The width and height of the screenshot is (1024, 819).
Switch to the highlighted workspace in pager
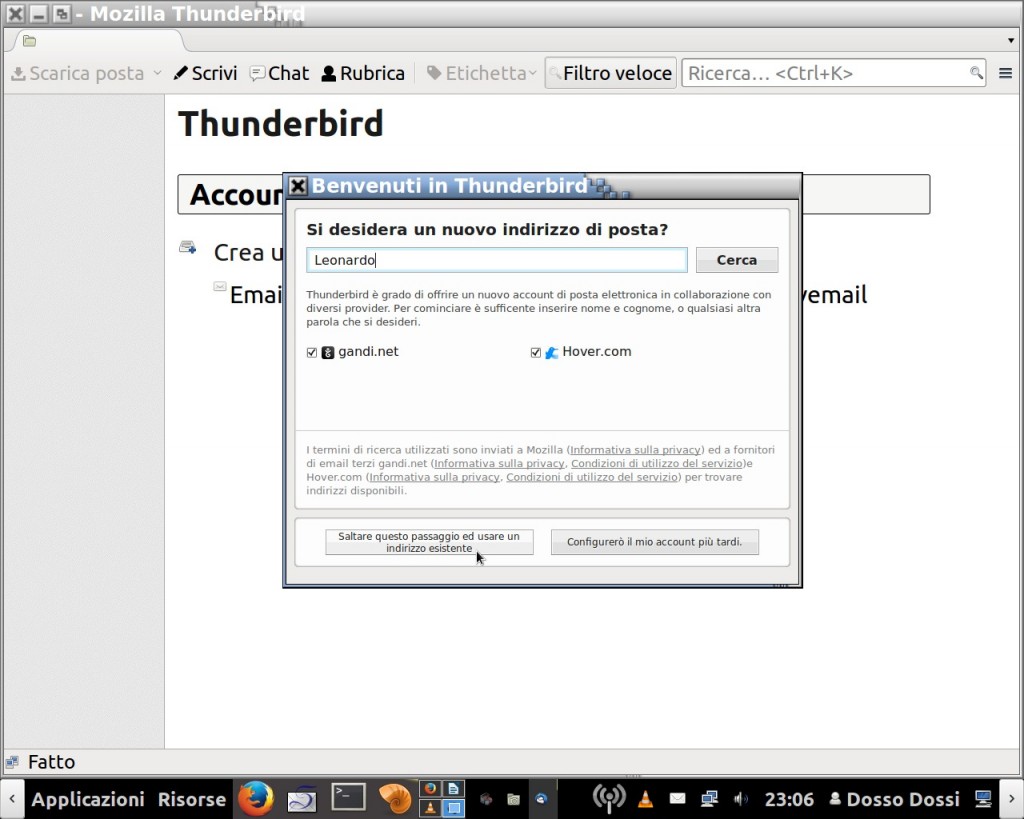coord(453,808)
